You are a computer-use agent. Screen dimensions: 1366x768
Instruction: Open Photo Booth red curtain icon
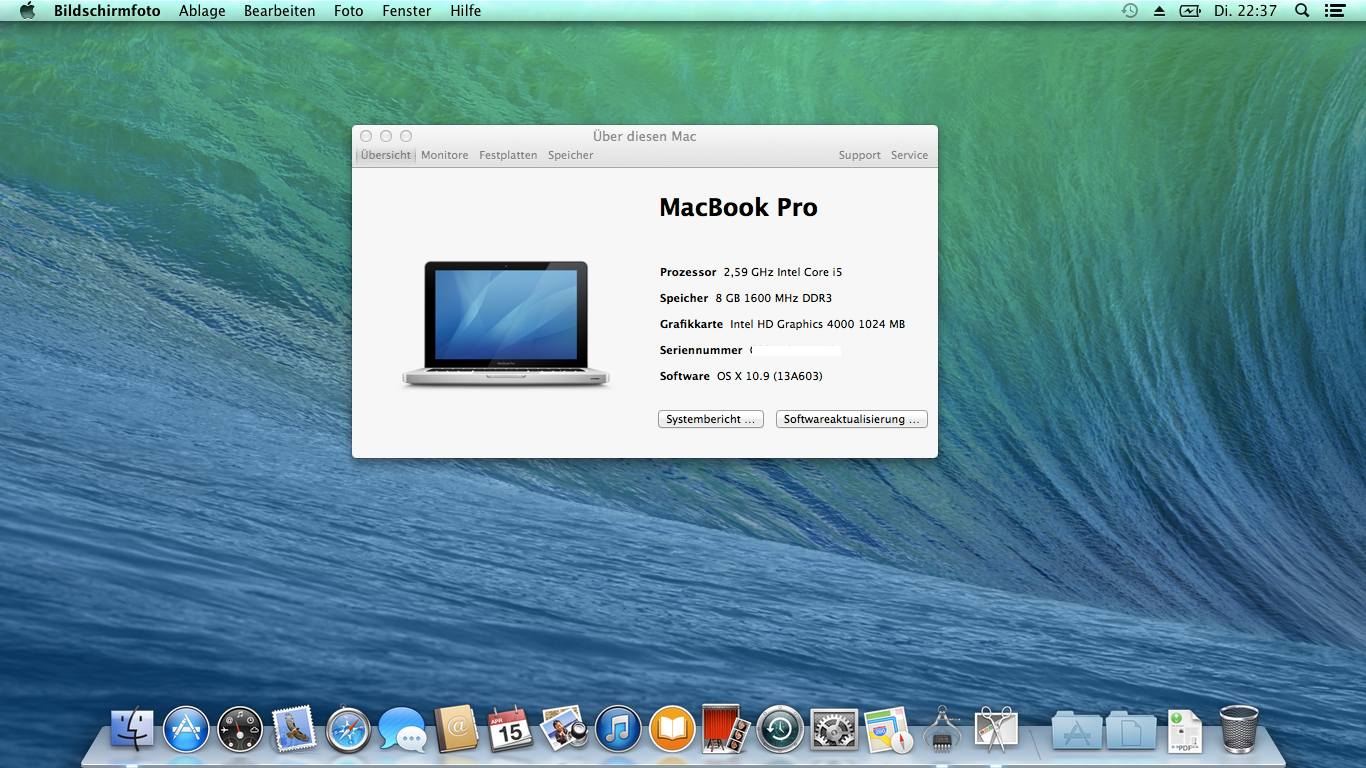(x=726, y=729)
